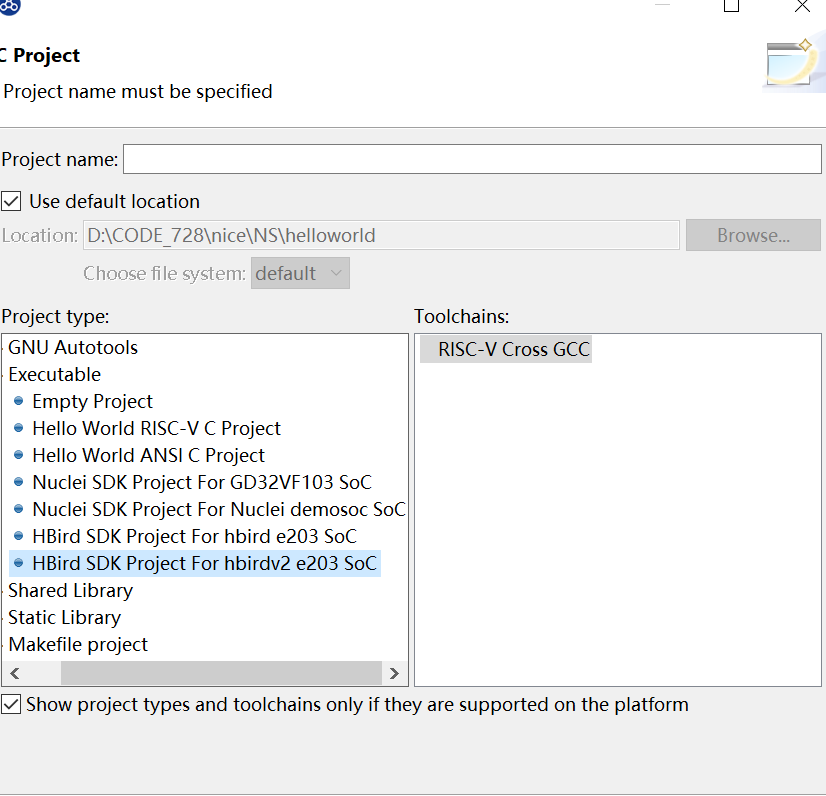
Task: Click the Browse... button
Action: tap(753, 235)
